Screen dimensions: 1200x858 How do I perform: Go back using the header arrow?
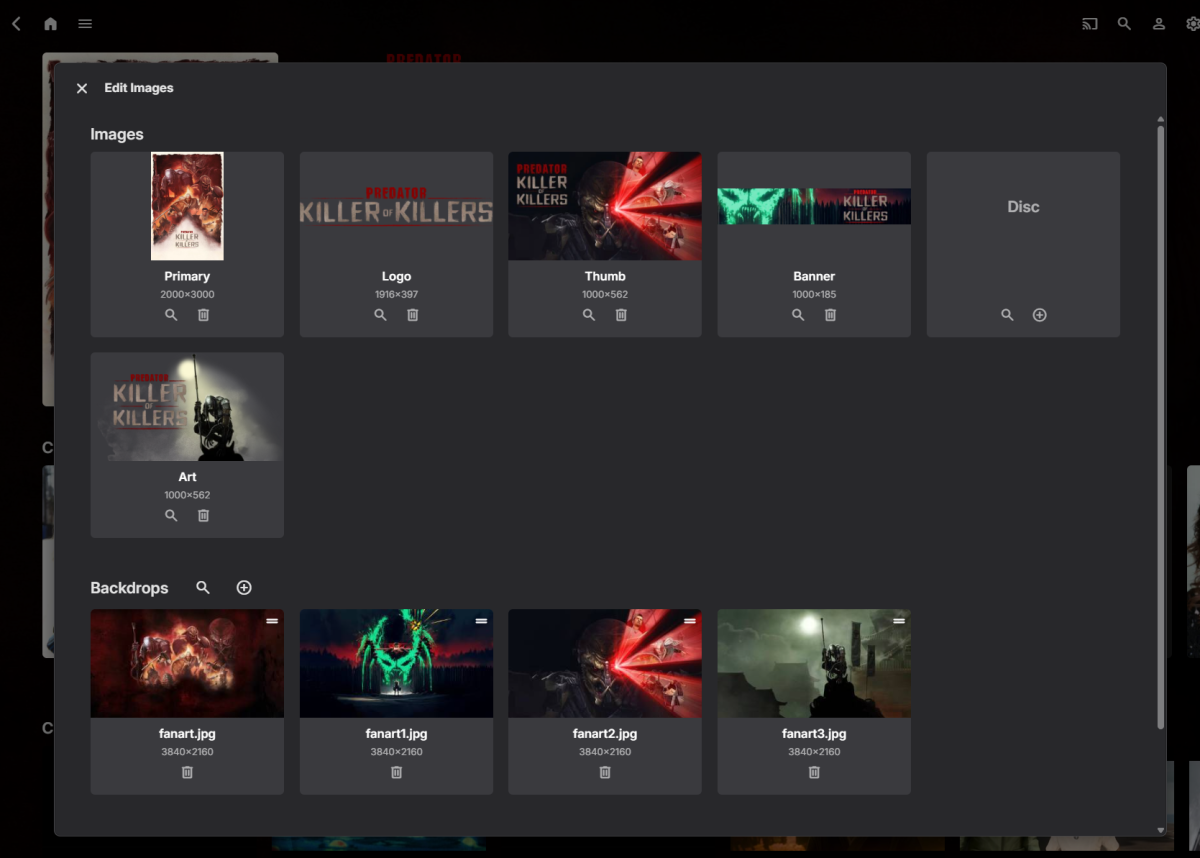[16, 23]
